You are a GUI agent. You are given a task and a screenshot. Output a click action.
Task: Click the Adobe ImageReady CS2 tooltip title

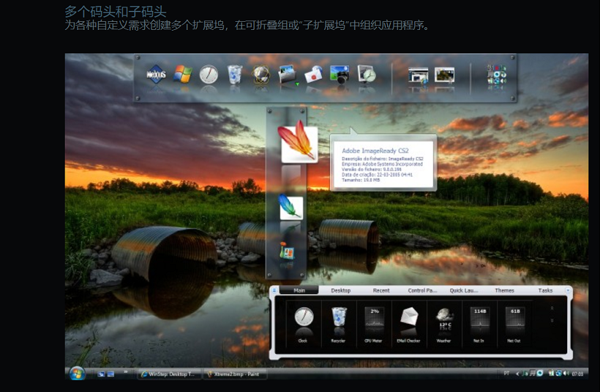click(375, 150)
